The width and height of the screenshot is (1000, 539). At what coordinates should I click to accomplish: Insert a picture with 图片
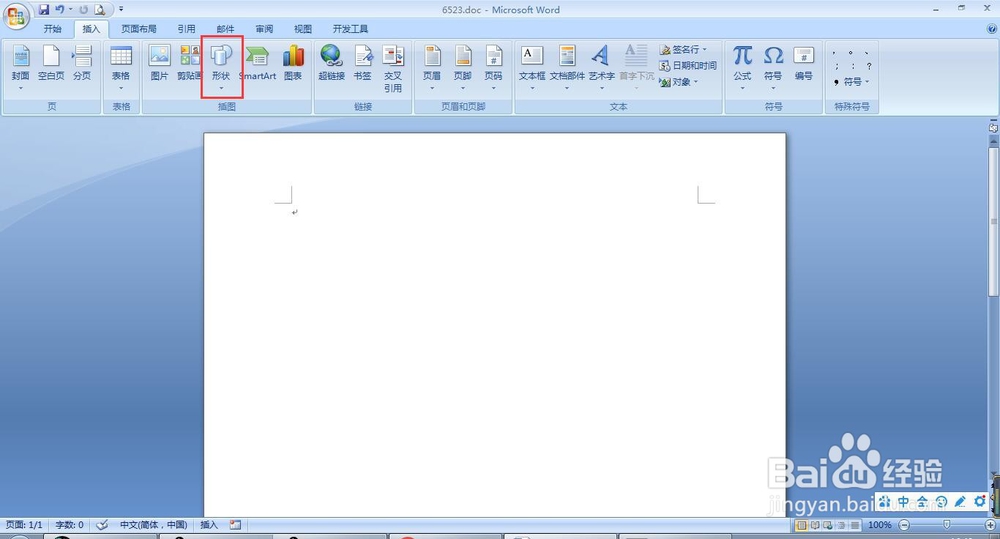pos(159,64)
